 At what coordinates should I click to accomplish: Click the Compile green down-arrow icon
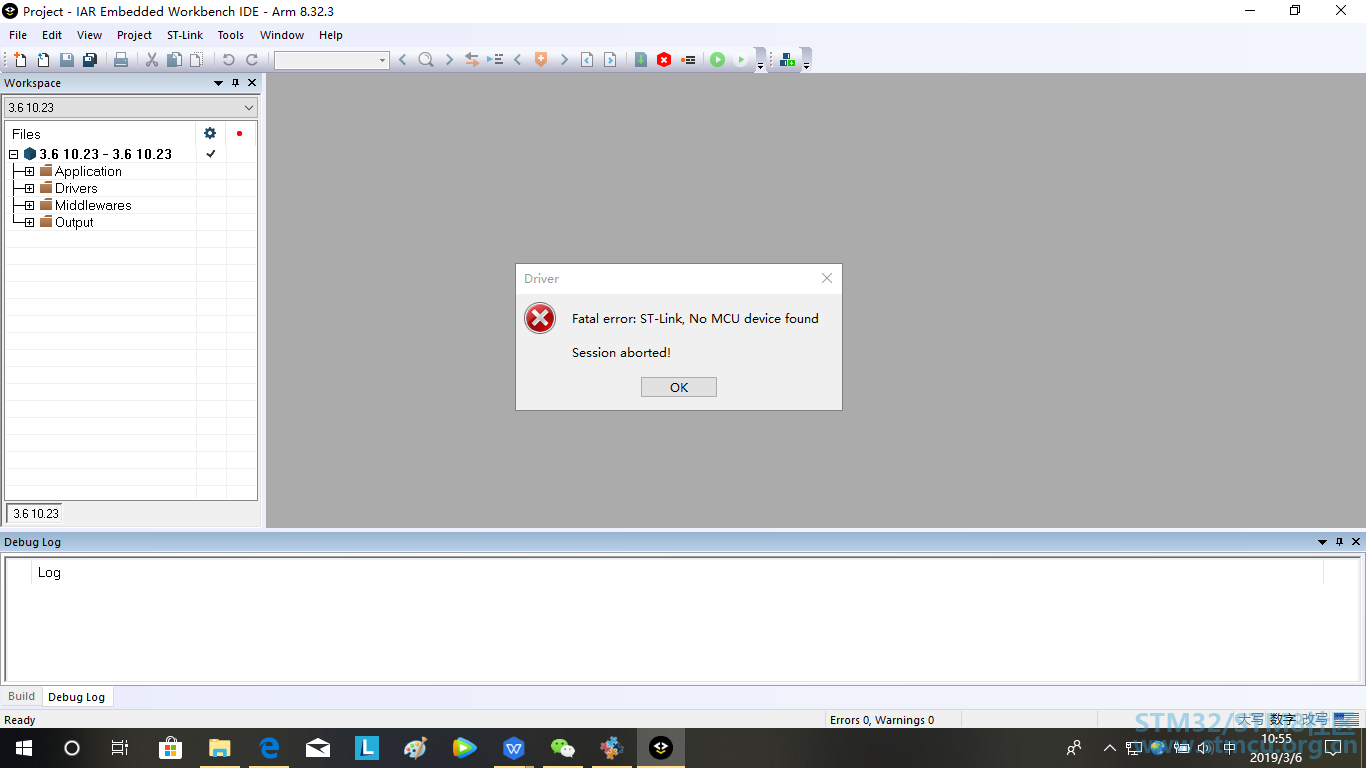641,60
